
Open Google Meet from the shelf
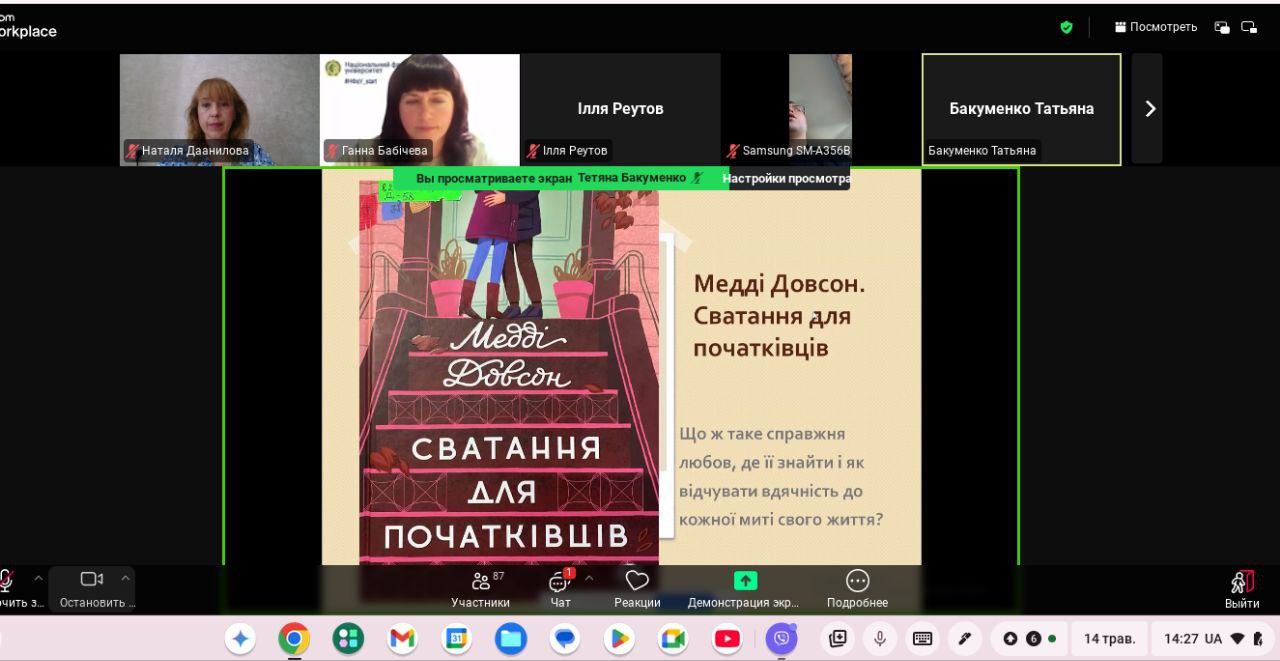tap(673, 638)
